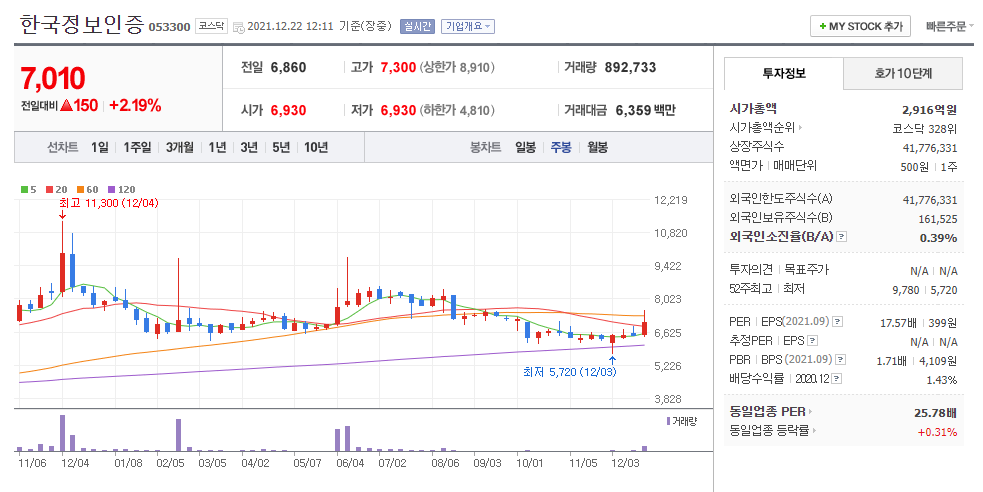983x492 pixels.
Task: Click help icon next to 추정PER EPS
Action: click(812, 341)
